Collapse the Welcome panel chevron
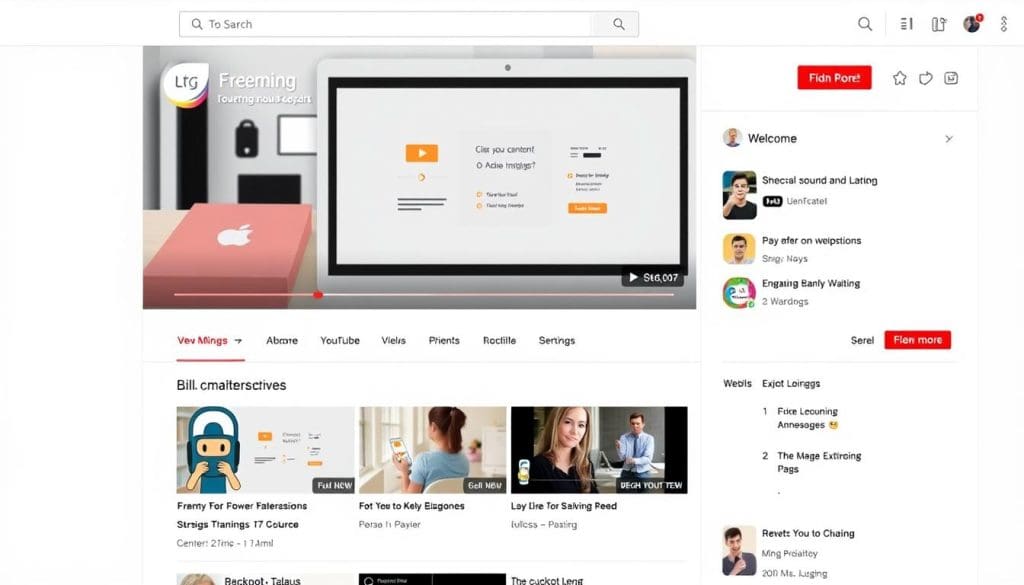 click(x=948, y=139)
